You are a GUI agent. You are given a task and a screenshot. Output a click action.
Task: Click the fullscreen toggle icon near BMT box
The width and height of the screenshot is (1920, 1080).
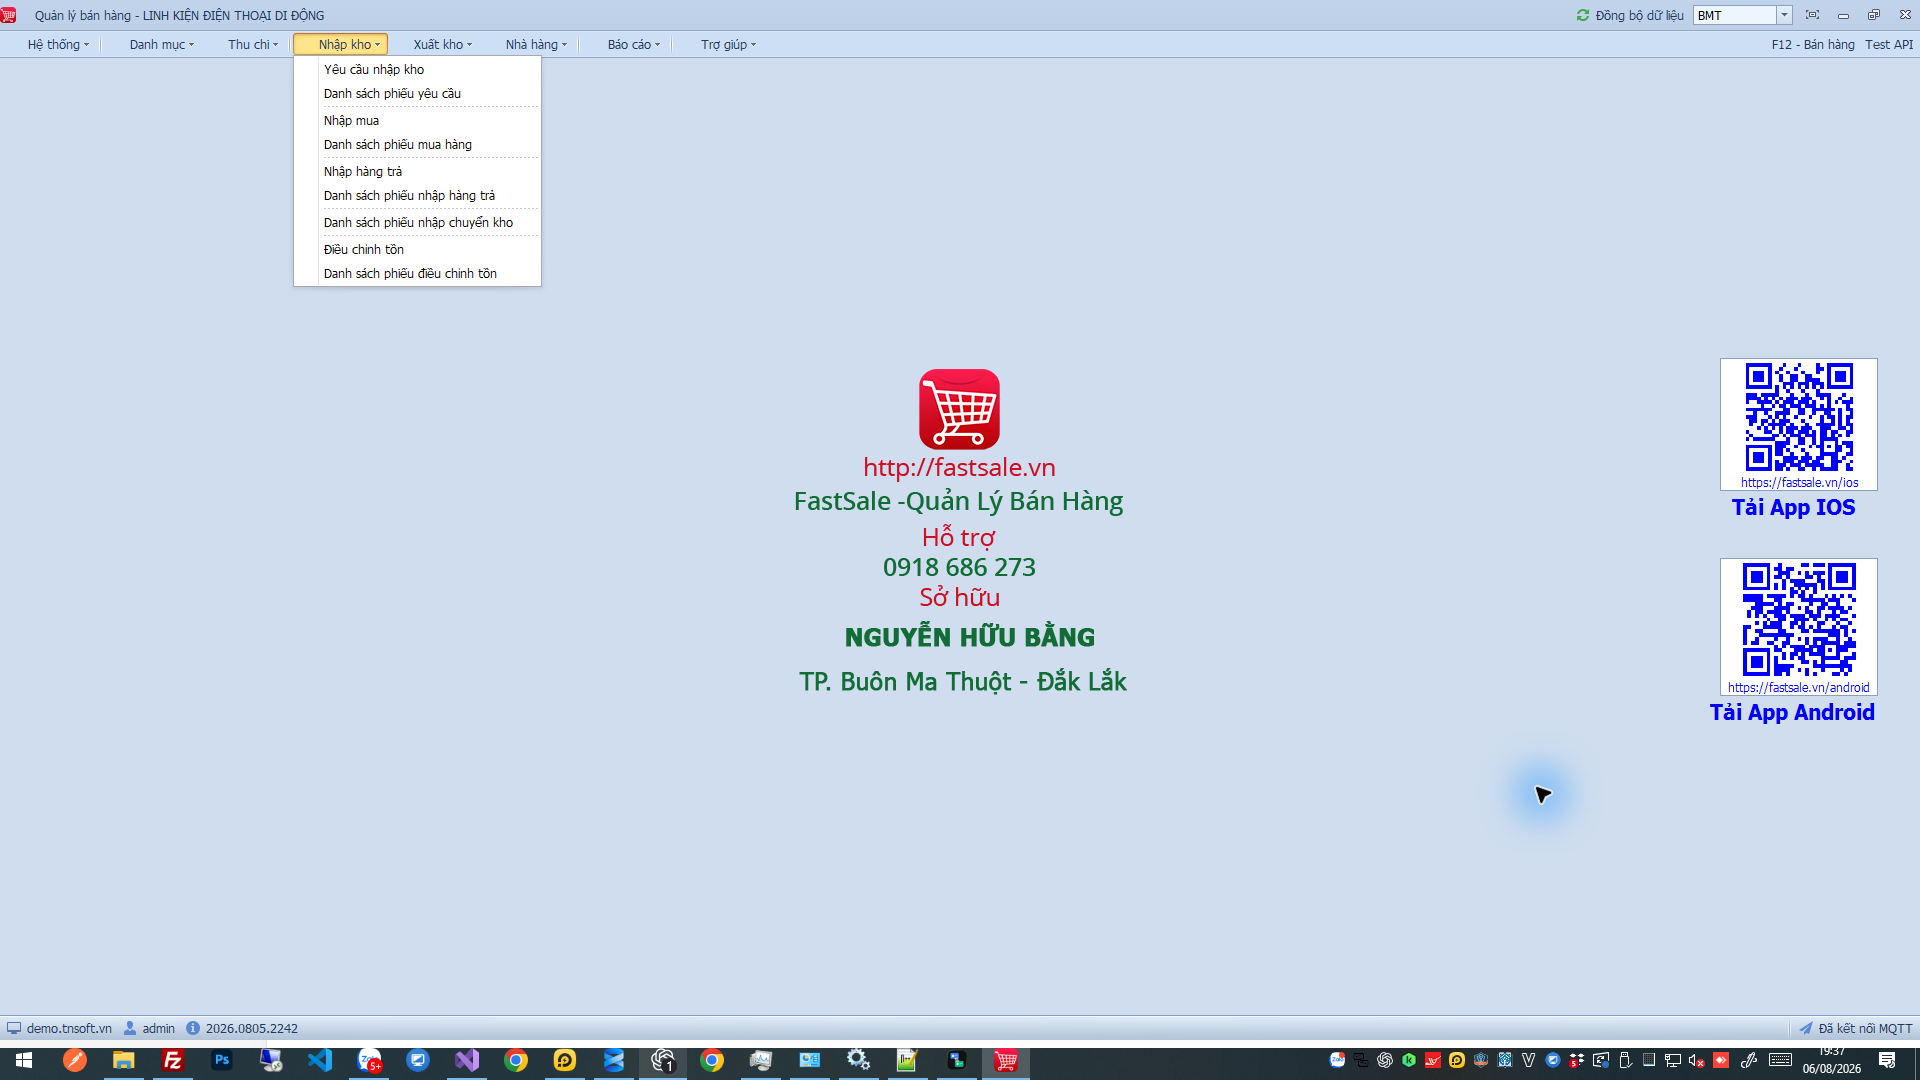tap(1812, 15)
